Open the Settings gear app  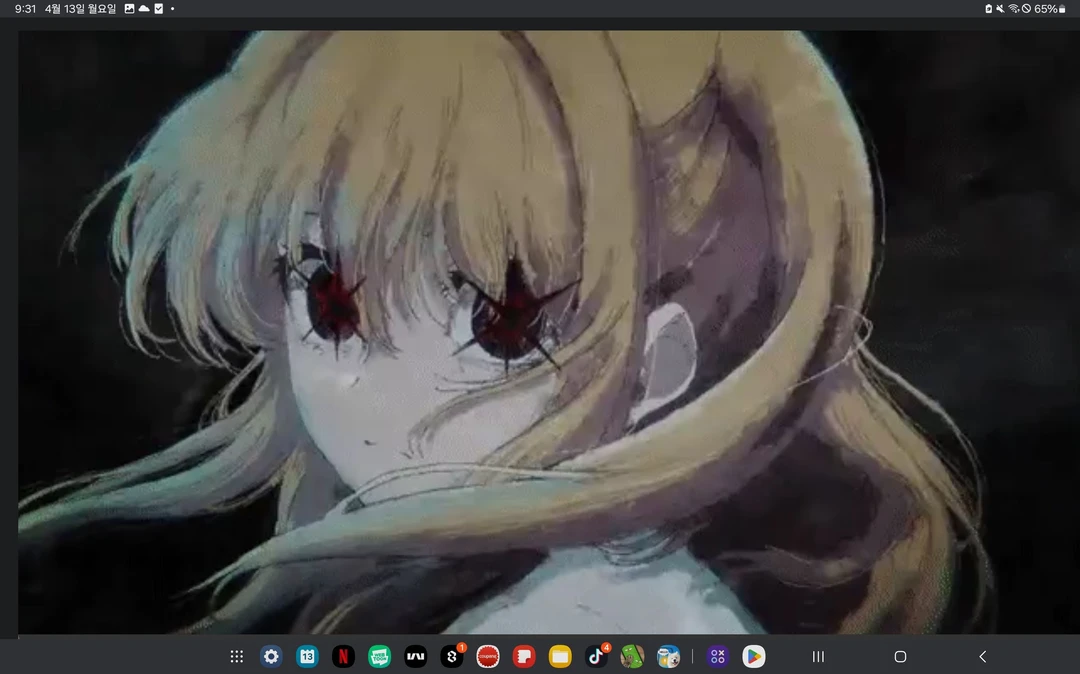tap(271, 657)
